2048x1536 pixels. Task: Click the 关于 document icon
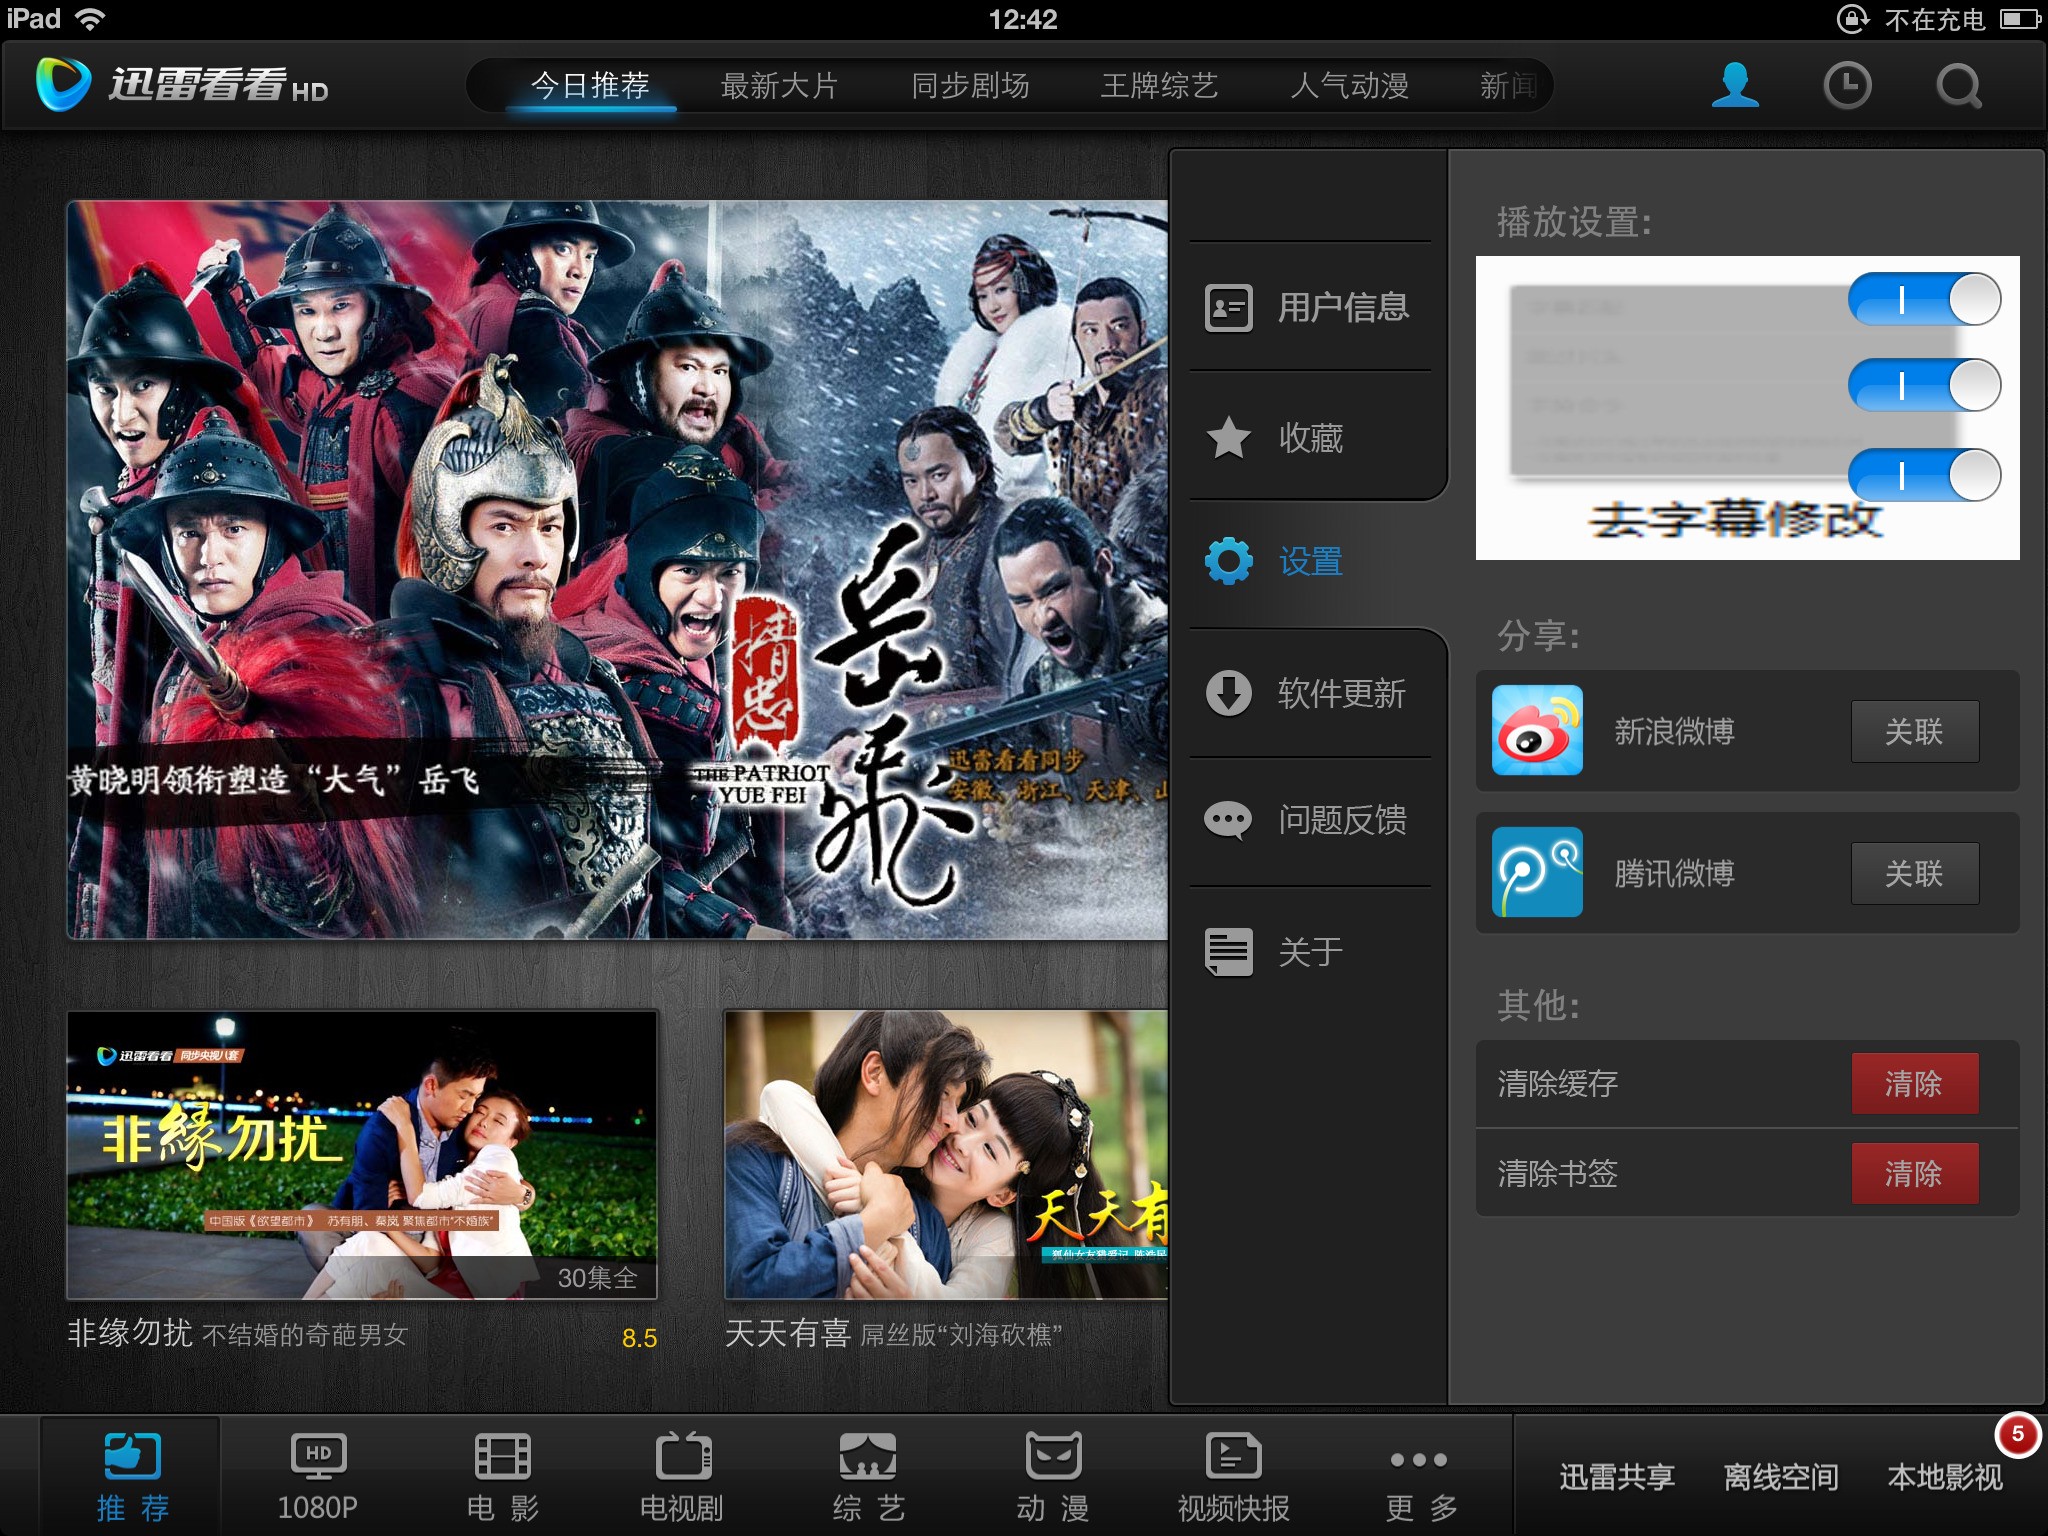tap(1228, 951)
